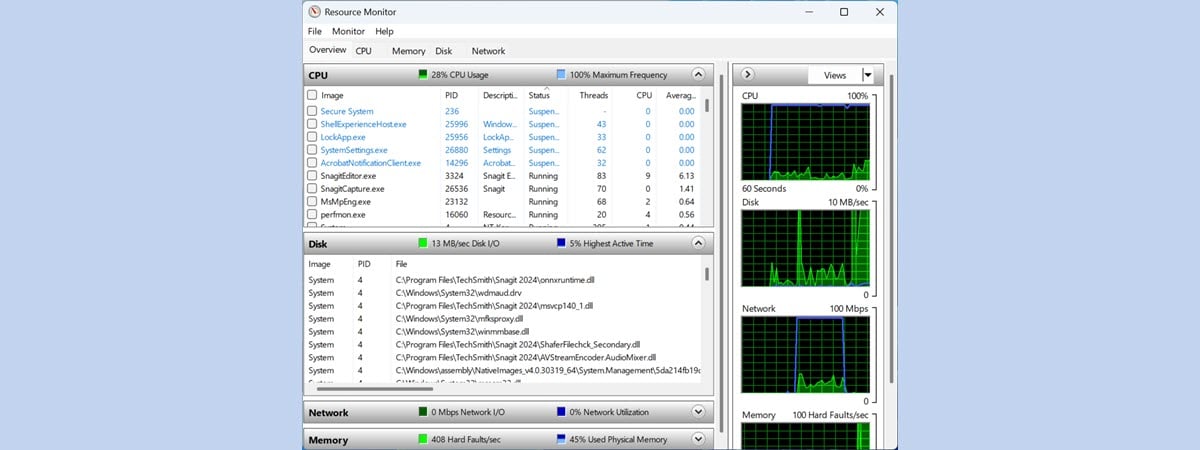Check the AcrobatNotificationClient.exe process box
Image resolution: width=1200 pixels, height=450 pixels.
(312, 163)
